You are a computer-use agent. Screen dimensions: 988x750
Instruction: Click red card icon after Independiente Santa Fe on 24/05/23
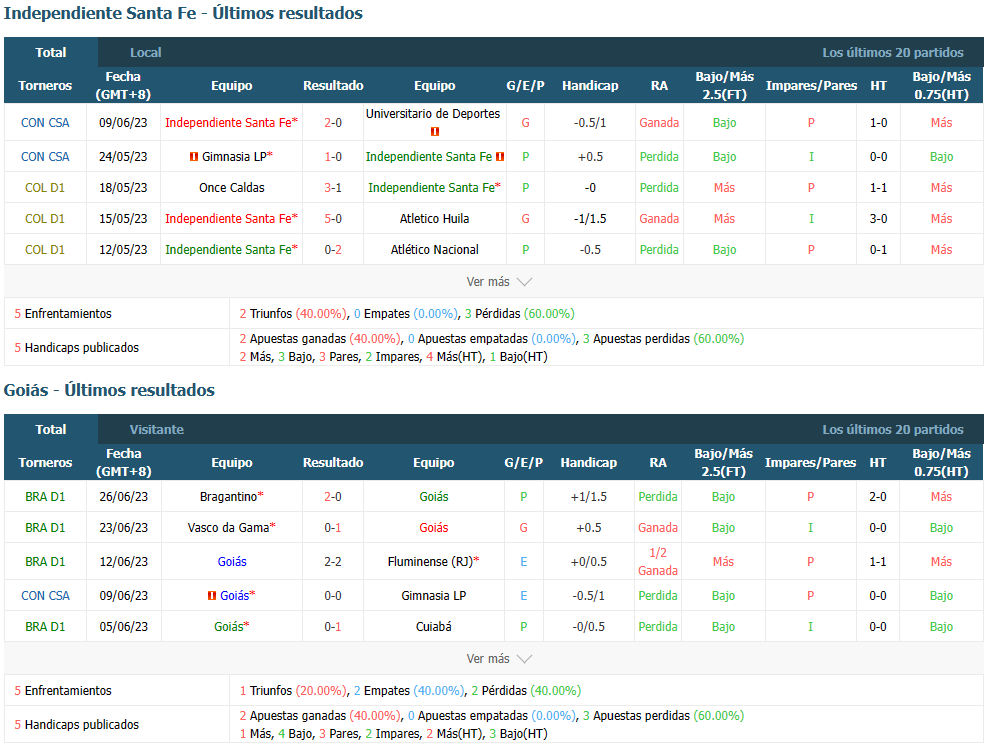coord(500,156)
